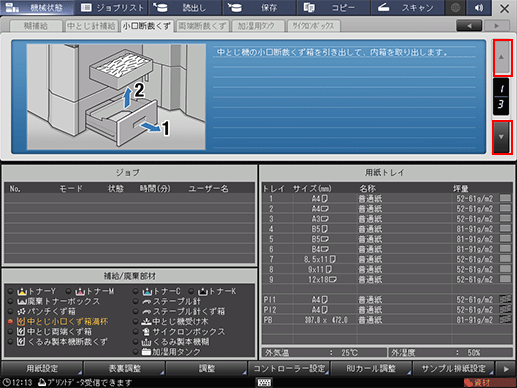
Task: Click the status indicator beside サイクロンボックス
Action: [x=135, y=332]
